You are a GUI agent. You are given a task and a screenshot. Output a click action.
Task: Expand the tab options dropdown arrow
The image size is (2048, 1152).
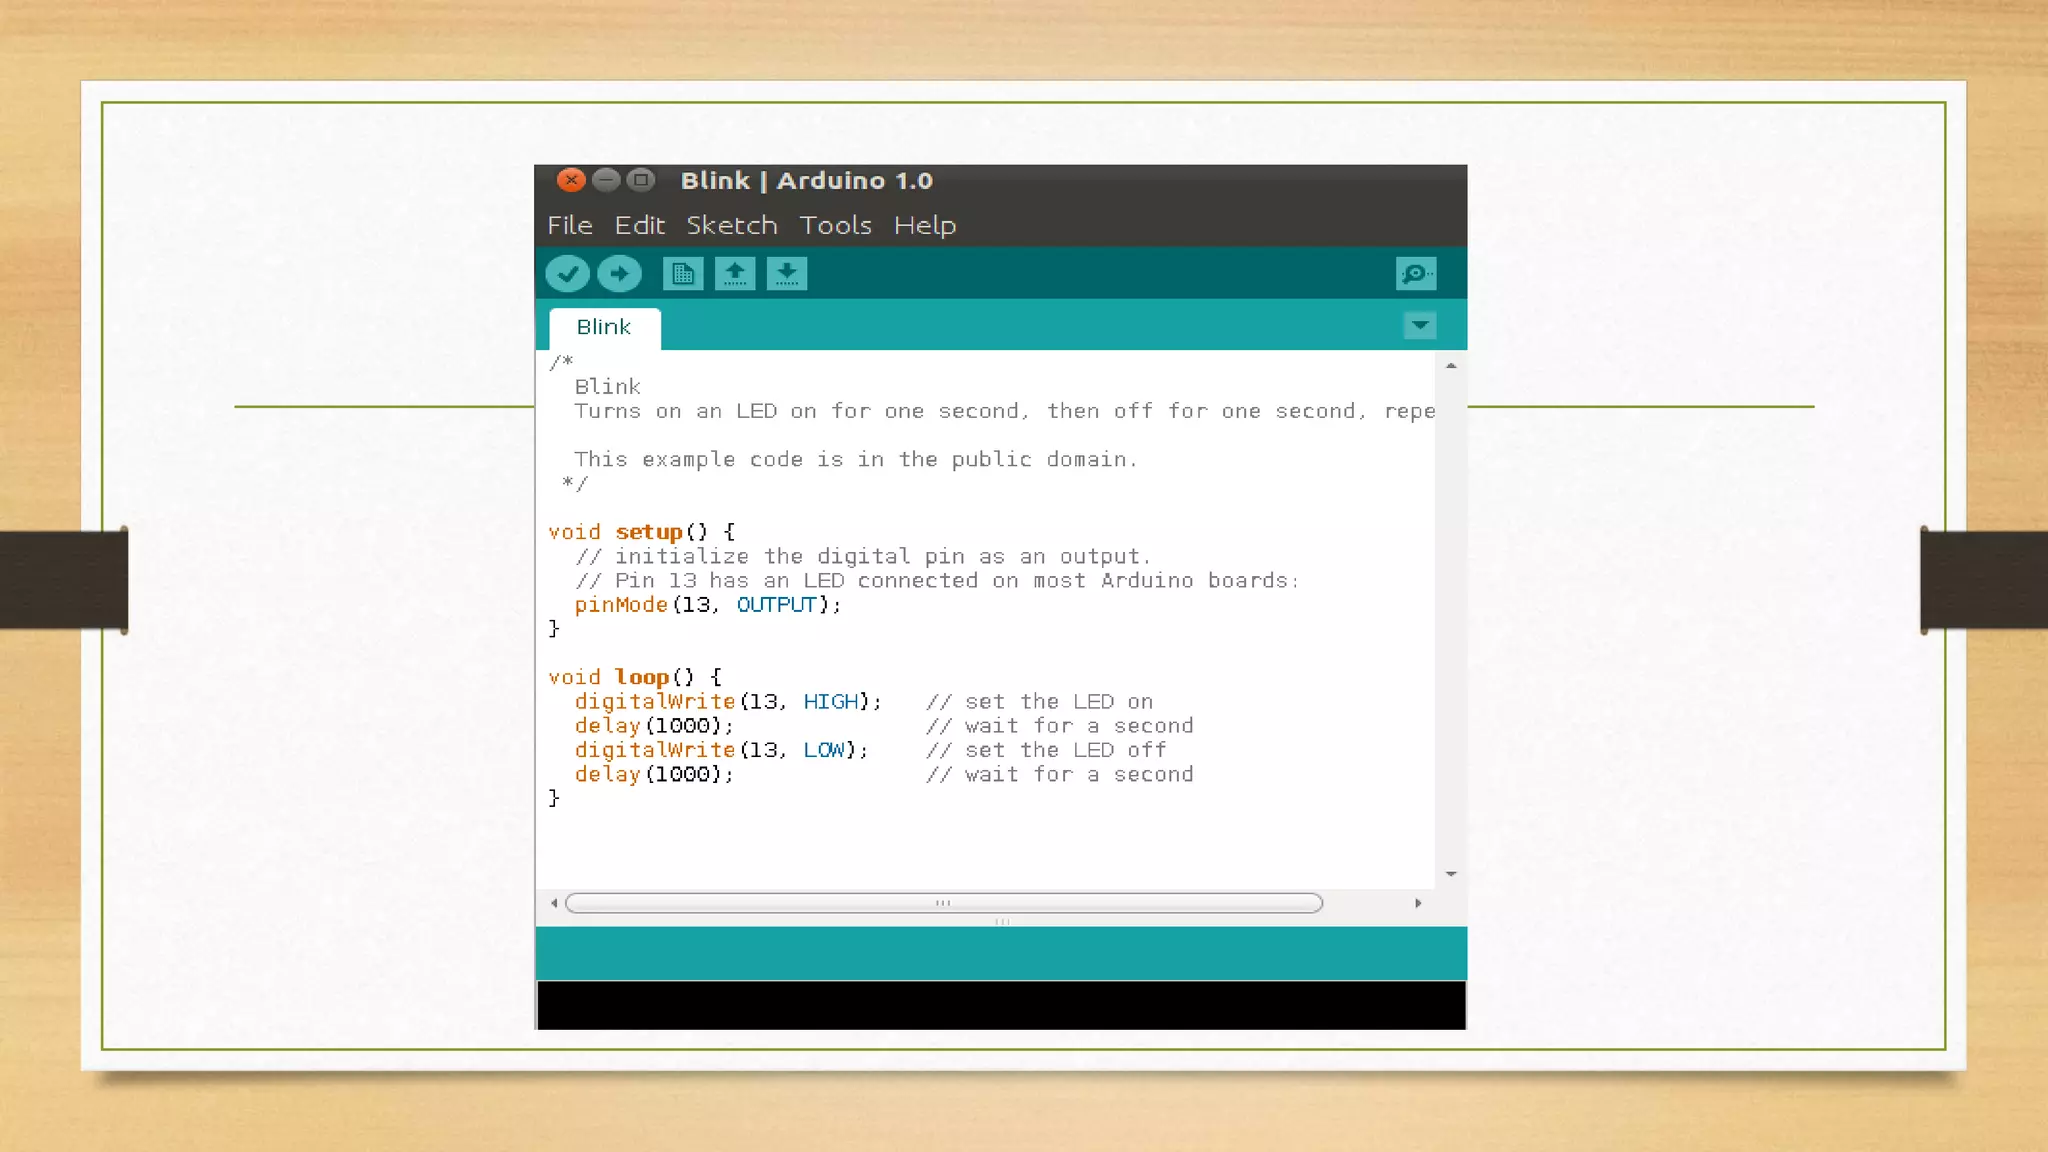(x=1419, y=326)
